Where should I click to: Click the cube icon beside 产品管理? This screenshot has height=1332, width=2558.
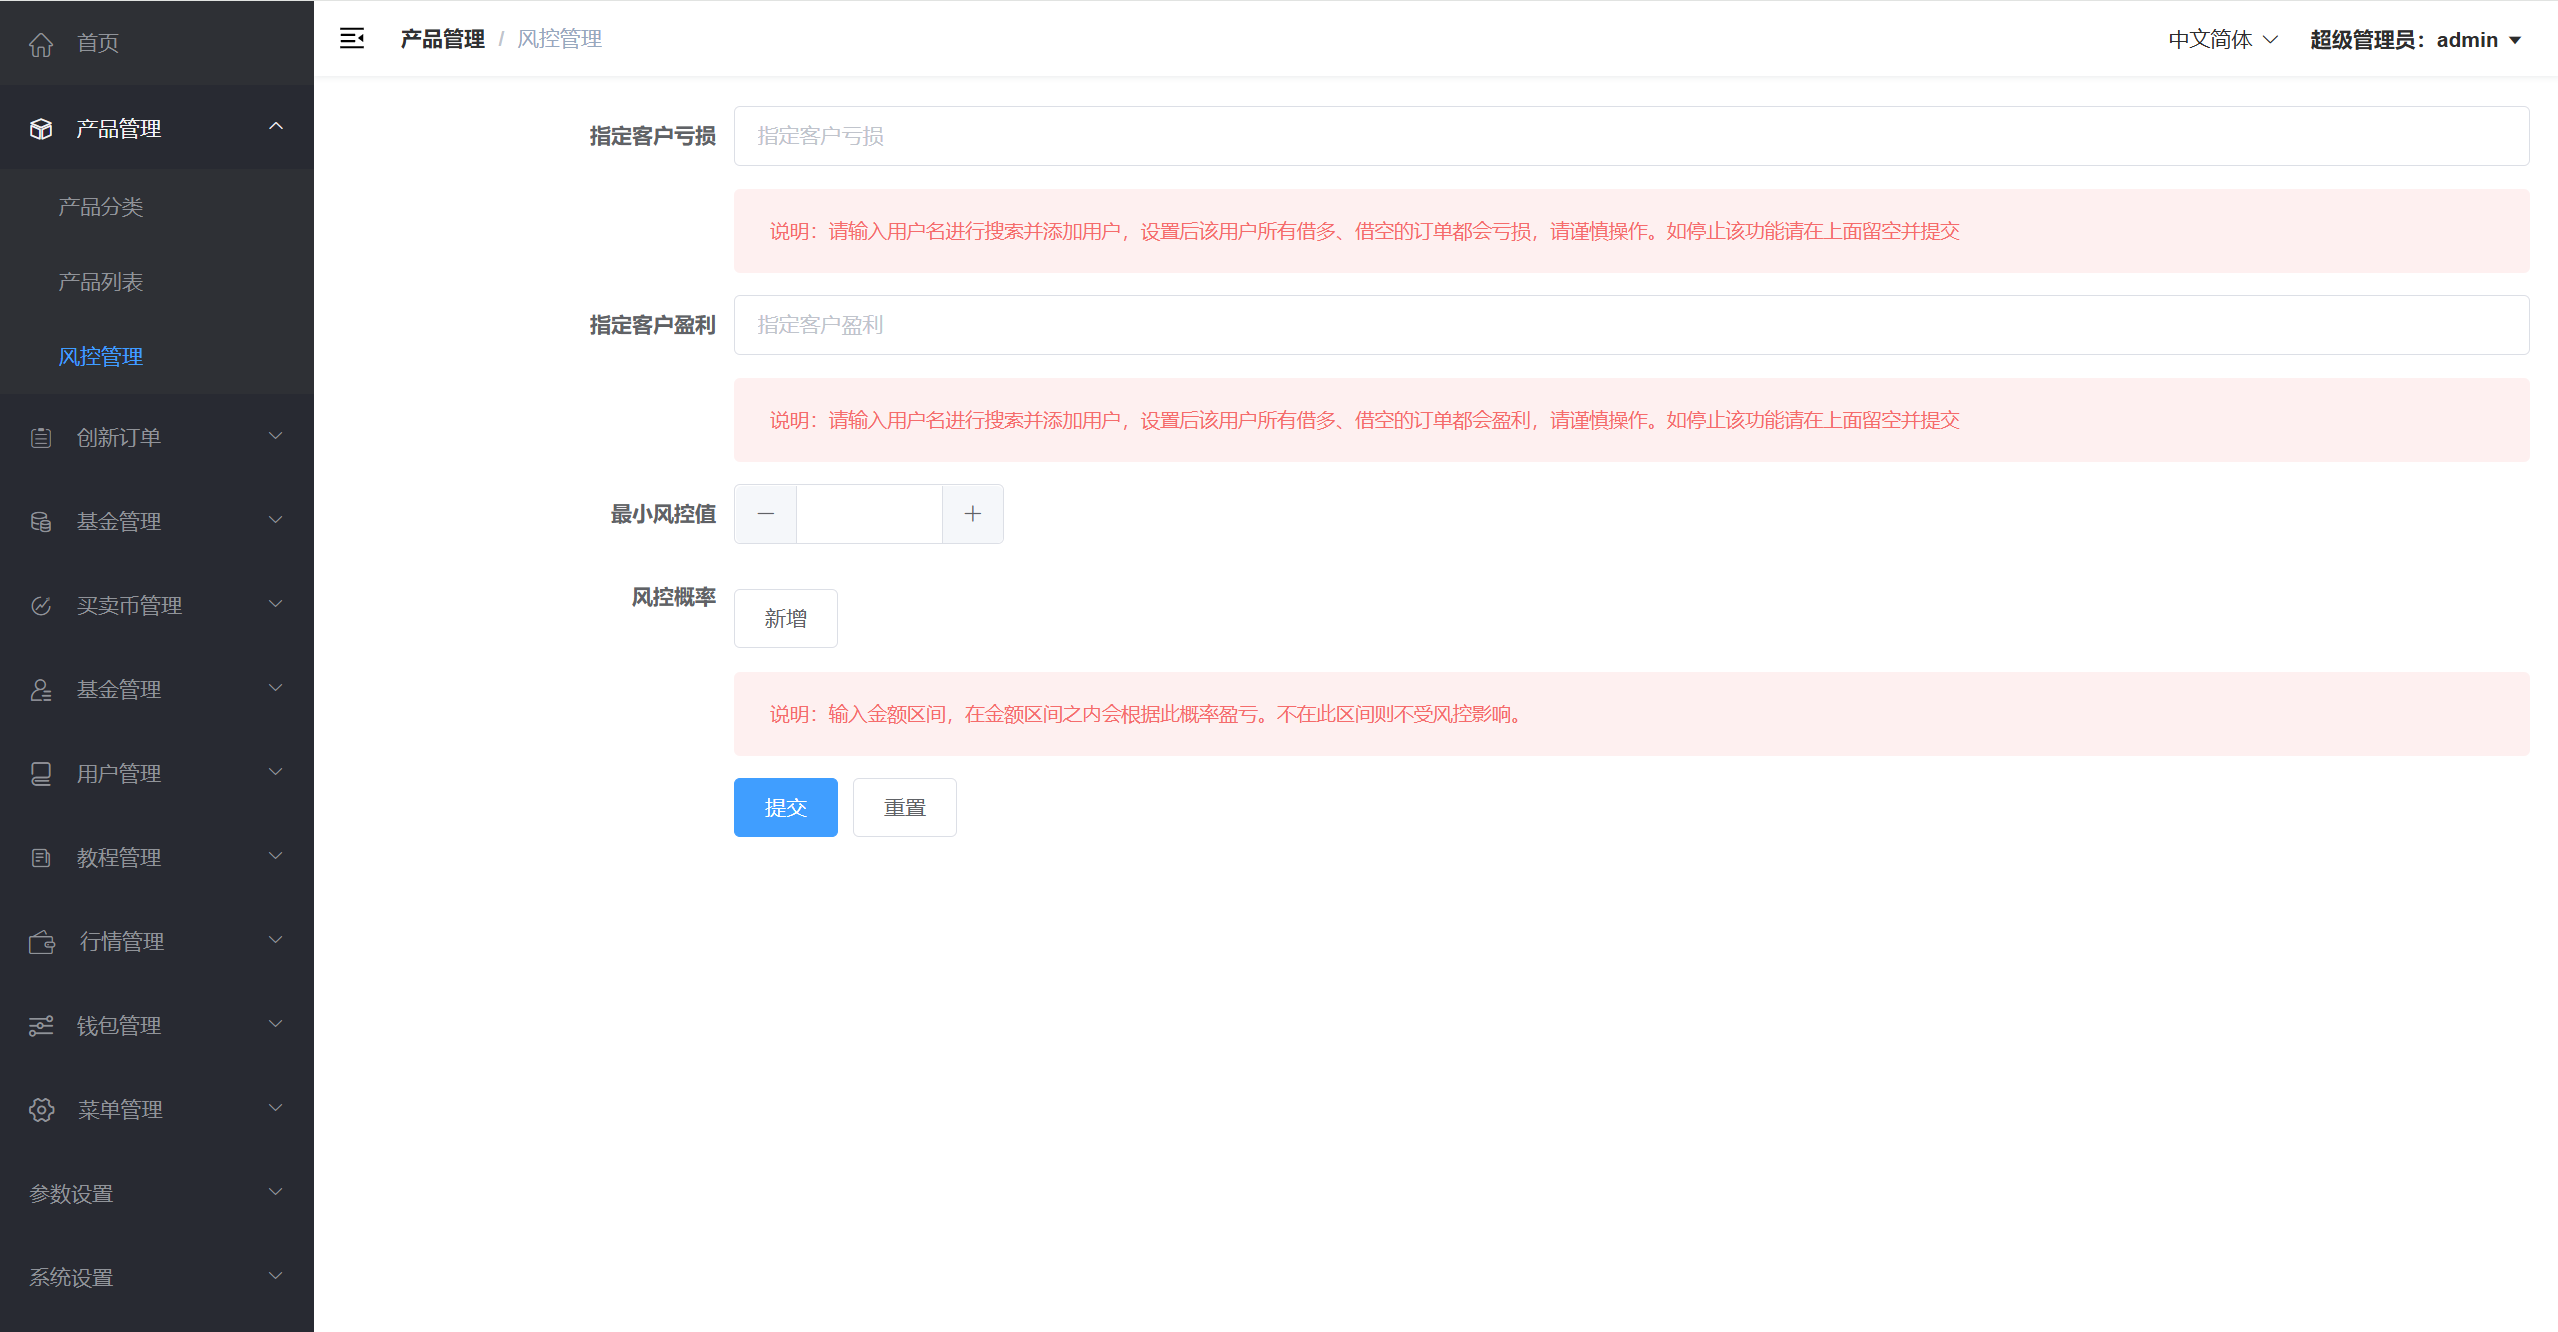pyautogui.click(x=41, y=129)
